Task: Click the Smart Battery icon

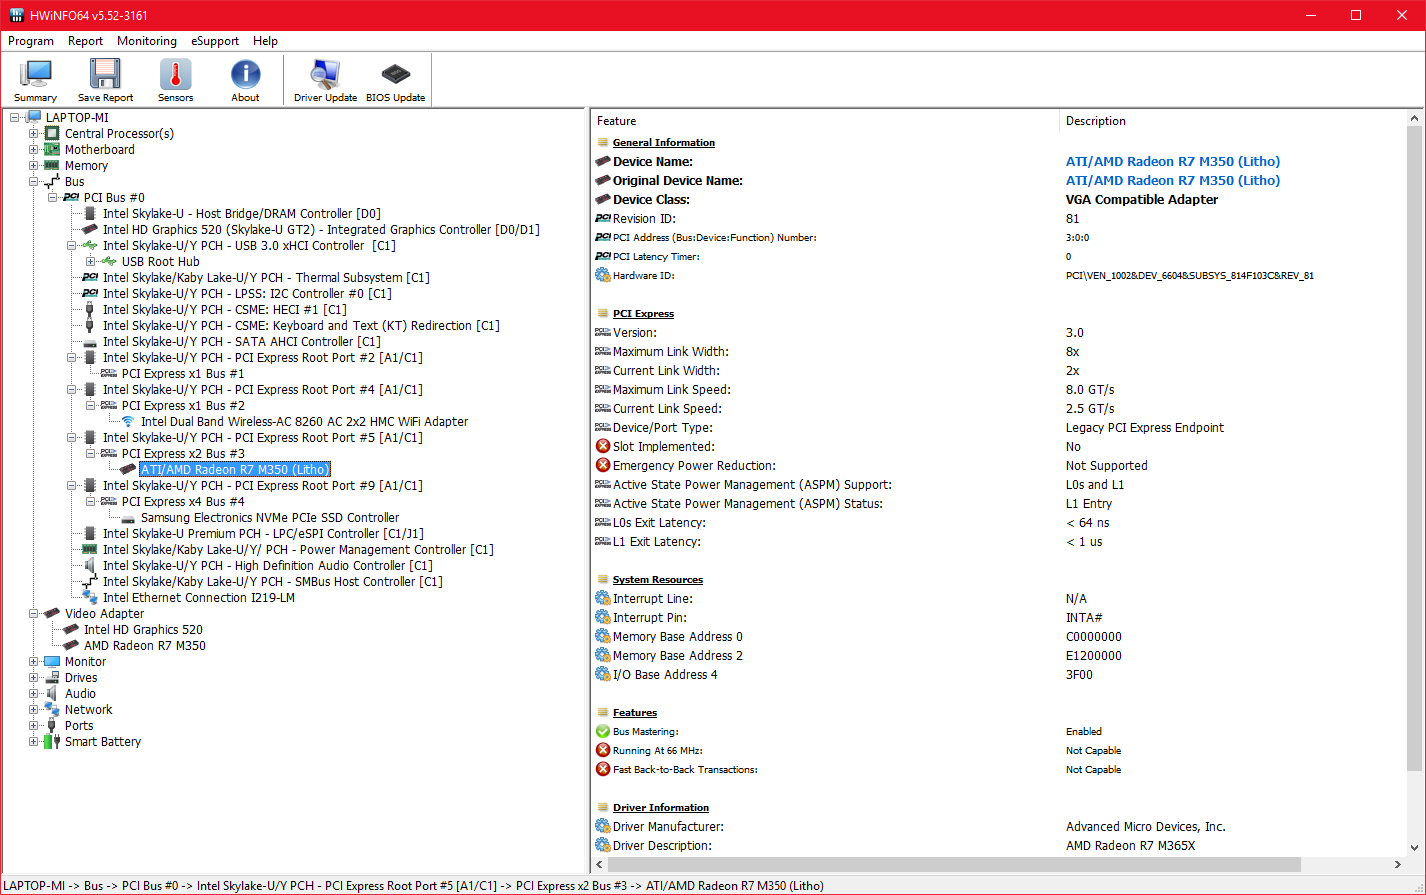Action: pyautogui.click(x=52, y=742)
